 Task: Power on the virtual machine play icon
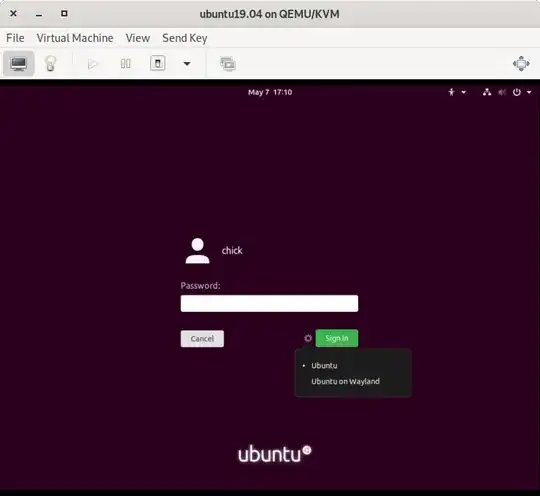[x=93, y=64]
